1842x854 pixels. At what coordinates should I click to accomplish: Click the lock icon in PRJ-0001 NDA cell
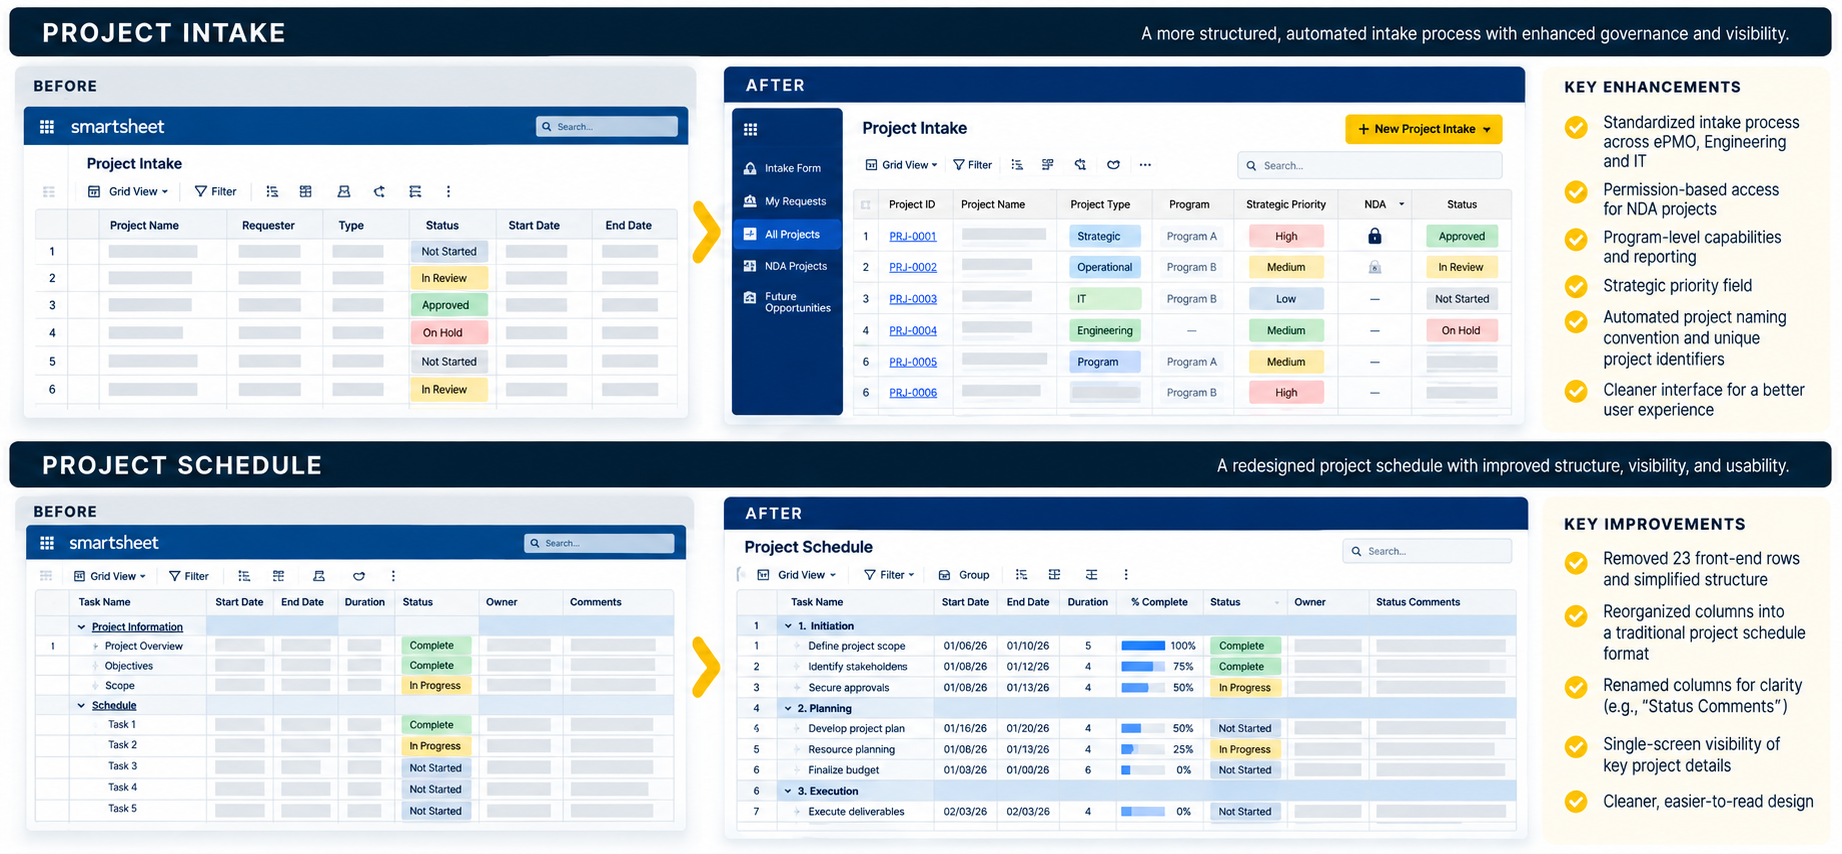pos(1375,236)
